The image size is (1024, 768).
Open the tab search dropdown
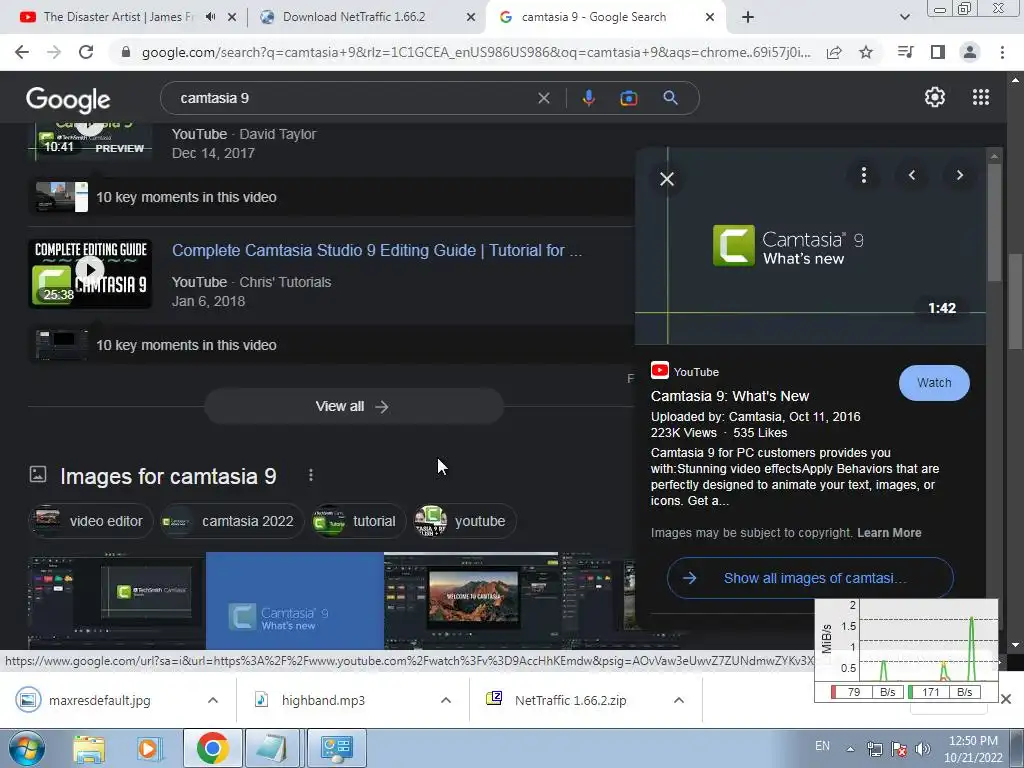point(904,17)
